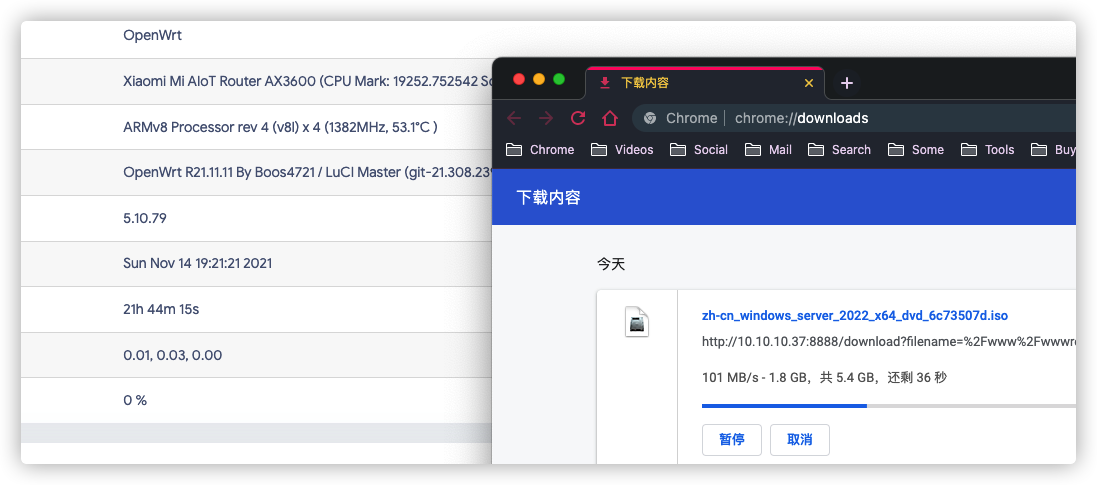This screenshot has height=485, width=1097.
Task: Open the Chrome bookmarks folder
Action: coord(539,150)
